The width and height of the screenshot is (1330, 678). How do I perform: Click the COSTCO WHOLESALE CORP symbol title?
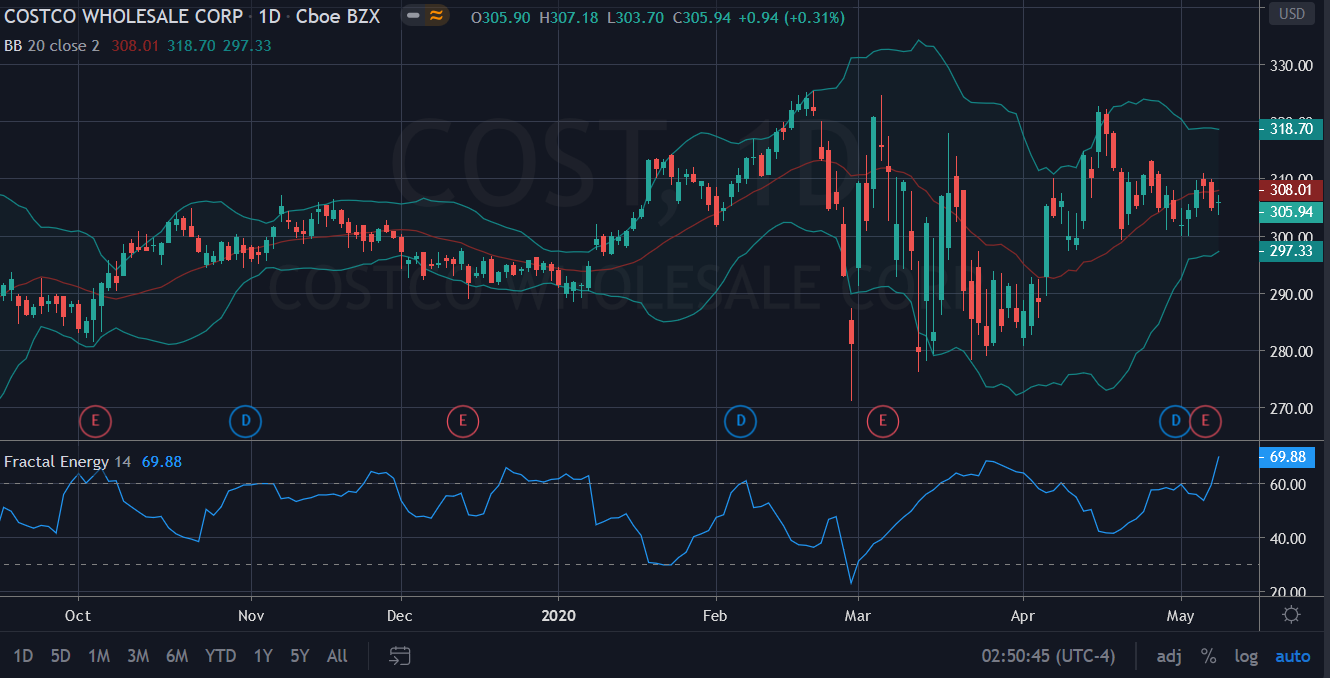(x=123, y=17)
